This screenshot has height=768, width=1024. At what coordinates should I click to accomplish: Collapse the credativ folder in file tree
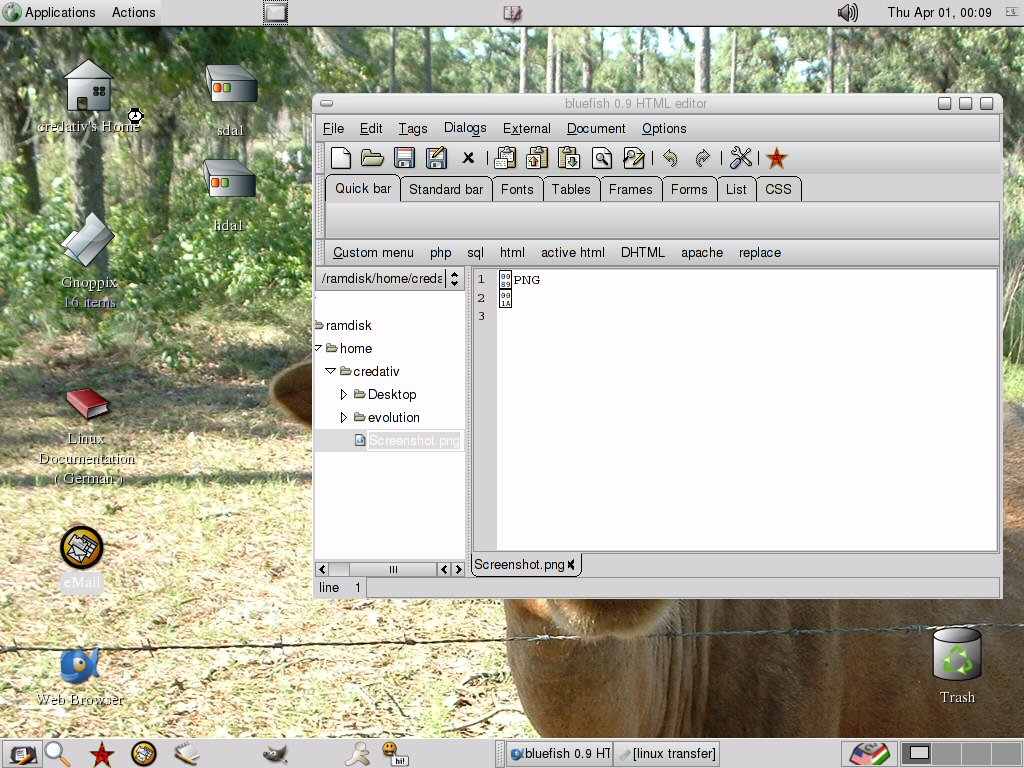coord(331,371)
